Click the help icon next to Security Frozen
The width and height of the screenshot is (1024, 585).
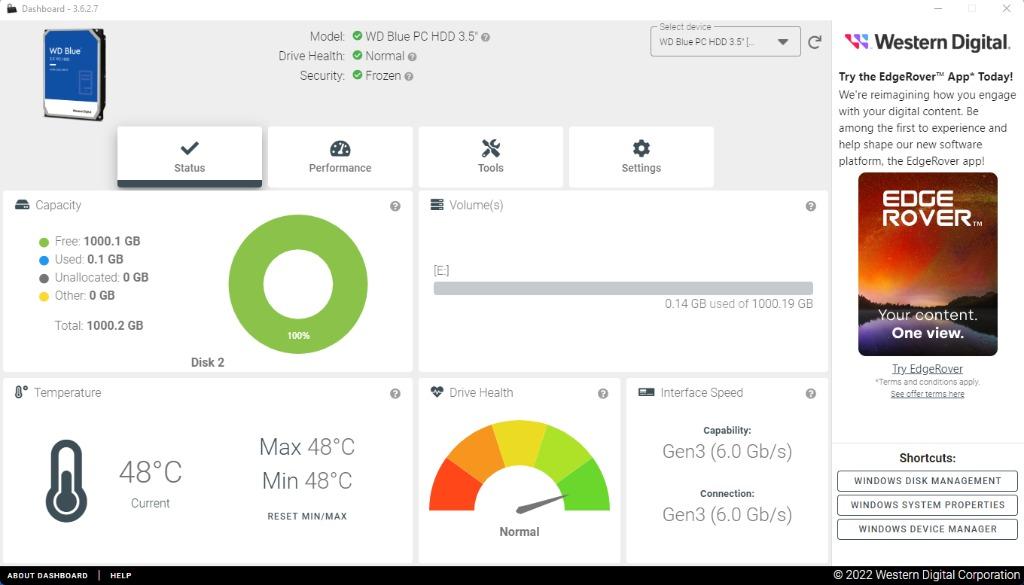(409, 76)
